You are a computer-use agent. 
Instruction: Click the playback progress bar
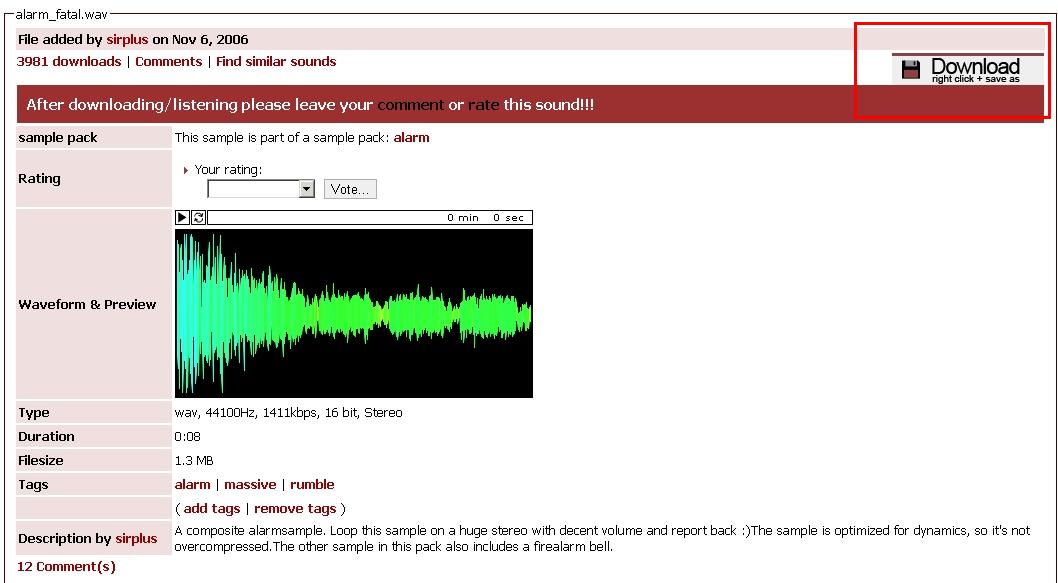pos(370,217)
